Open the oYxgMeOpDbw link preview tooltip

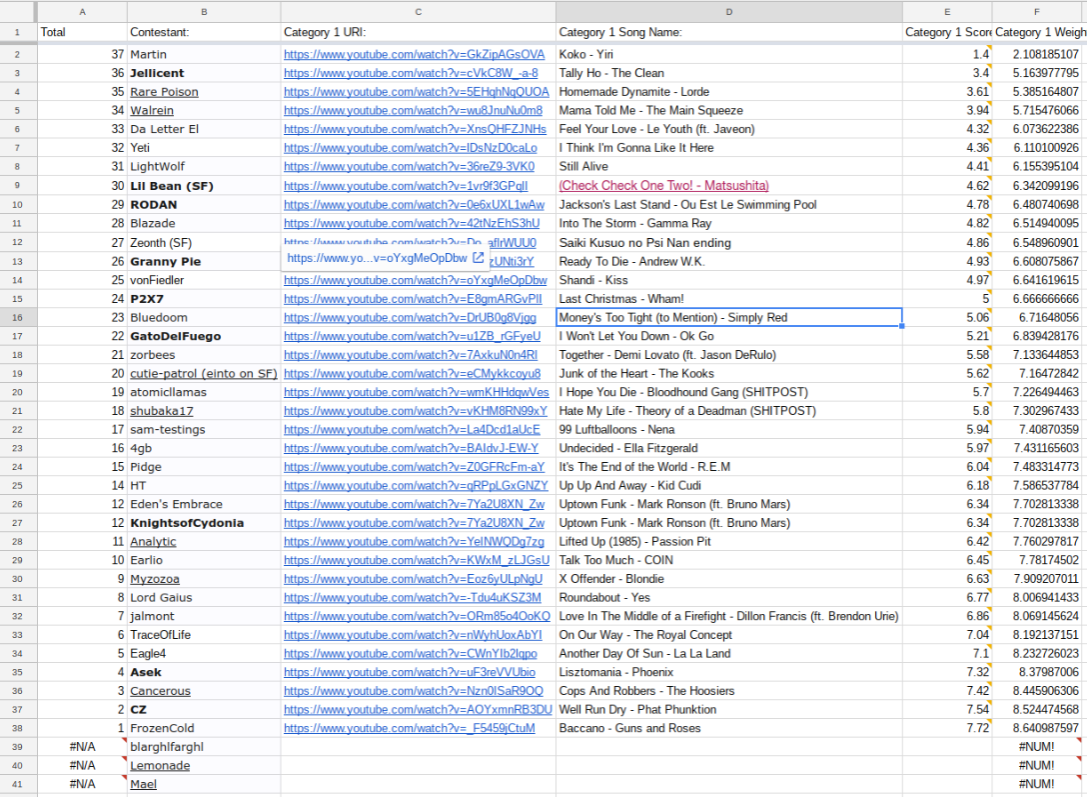point(377,258)
